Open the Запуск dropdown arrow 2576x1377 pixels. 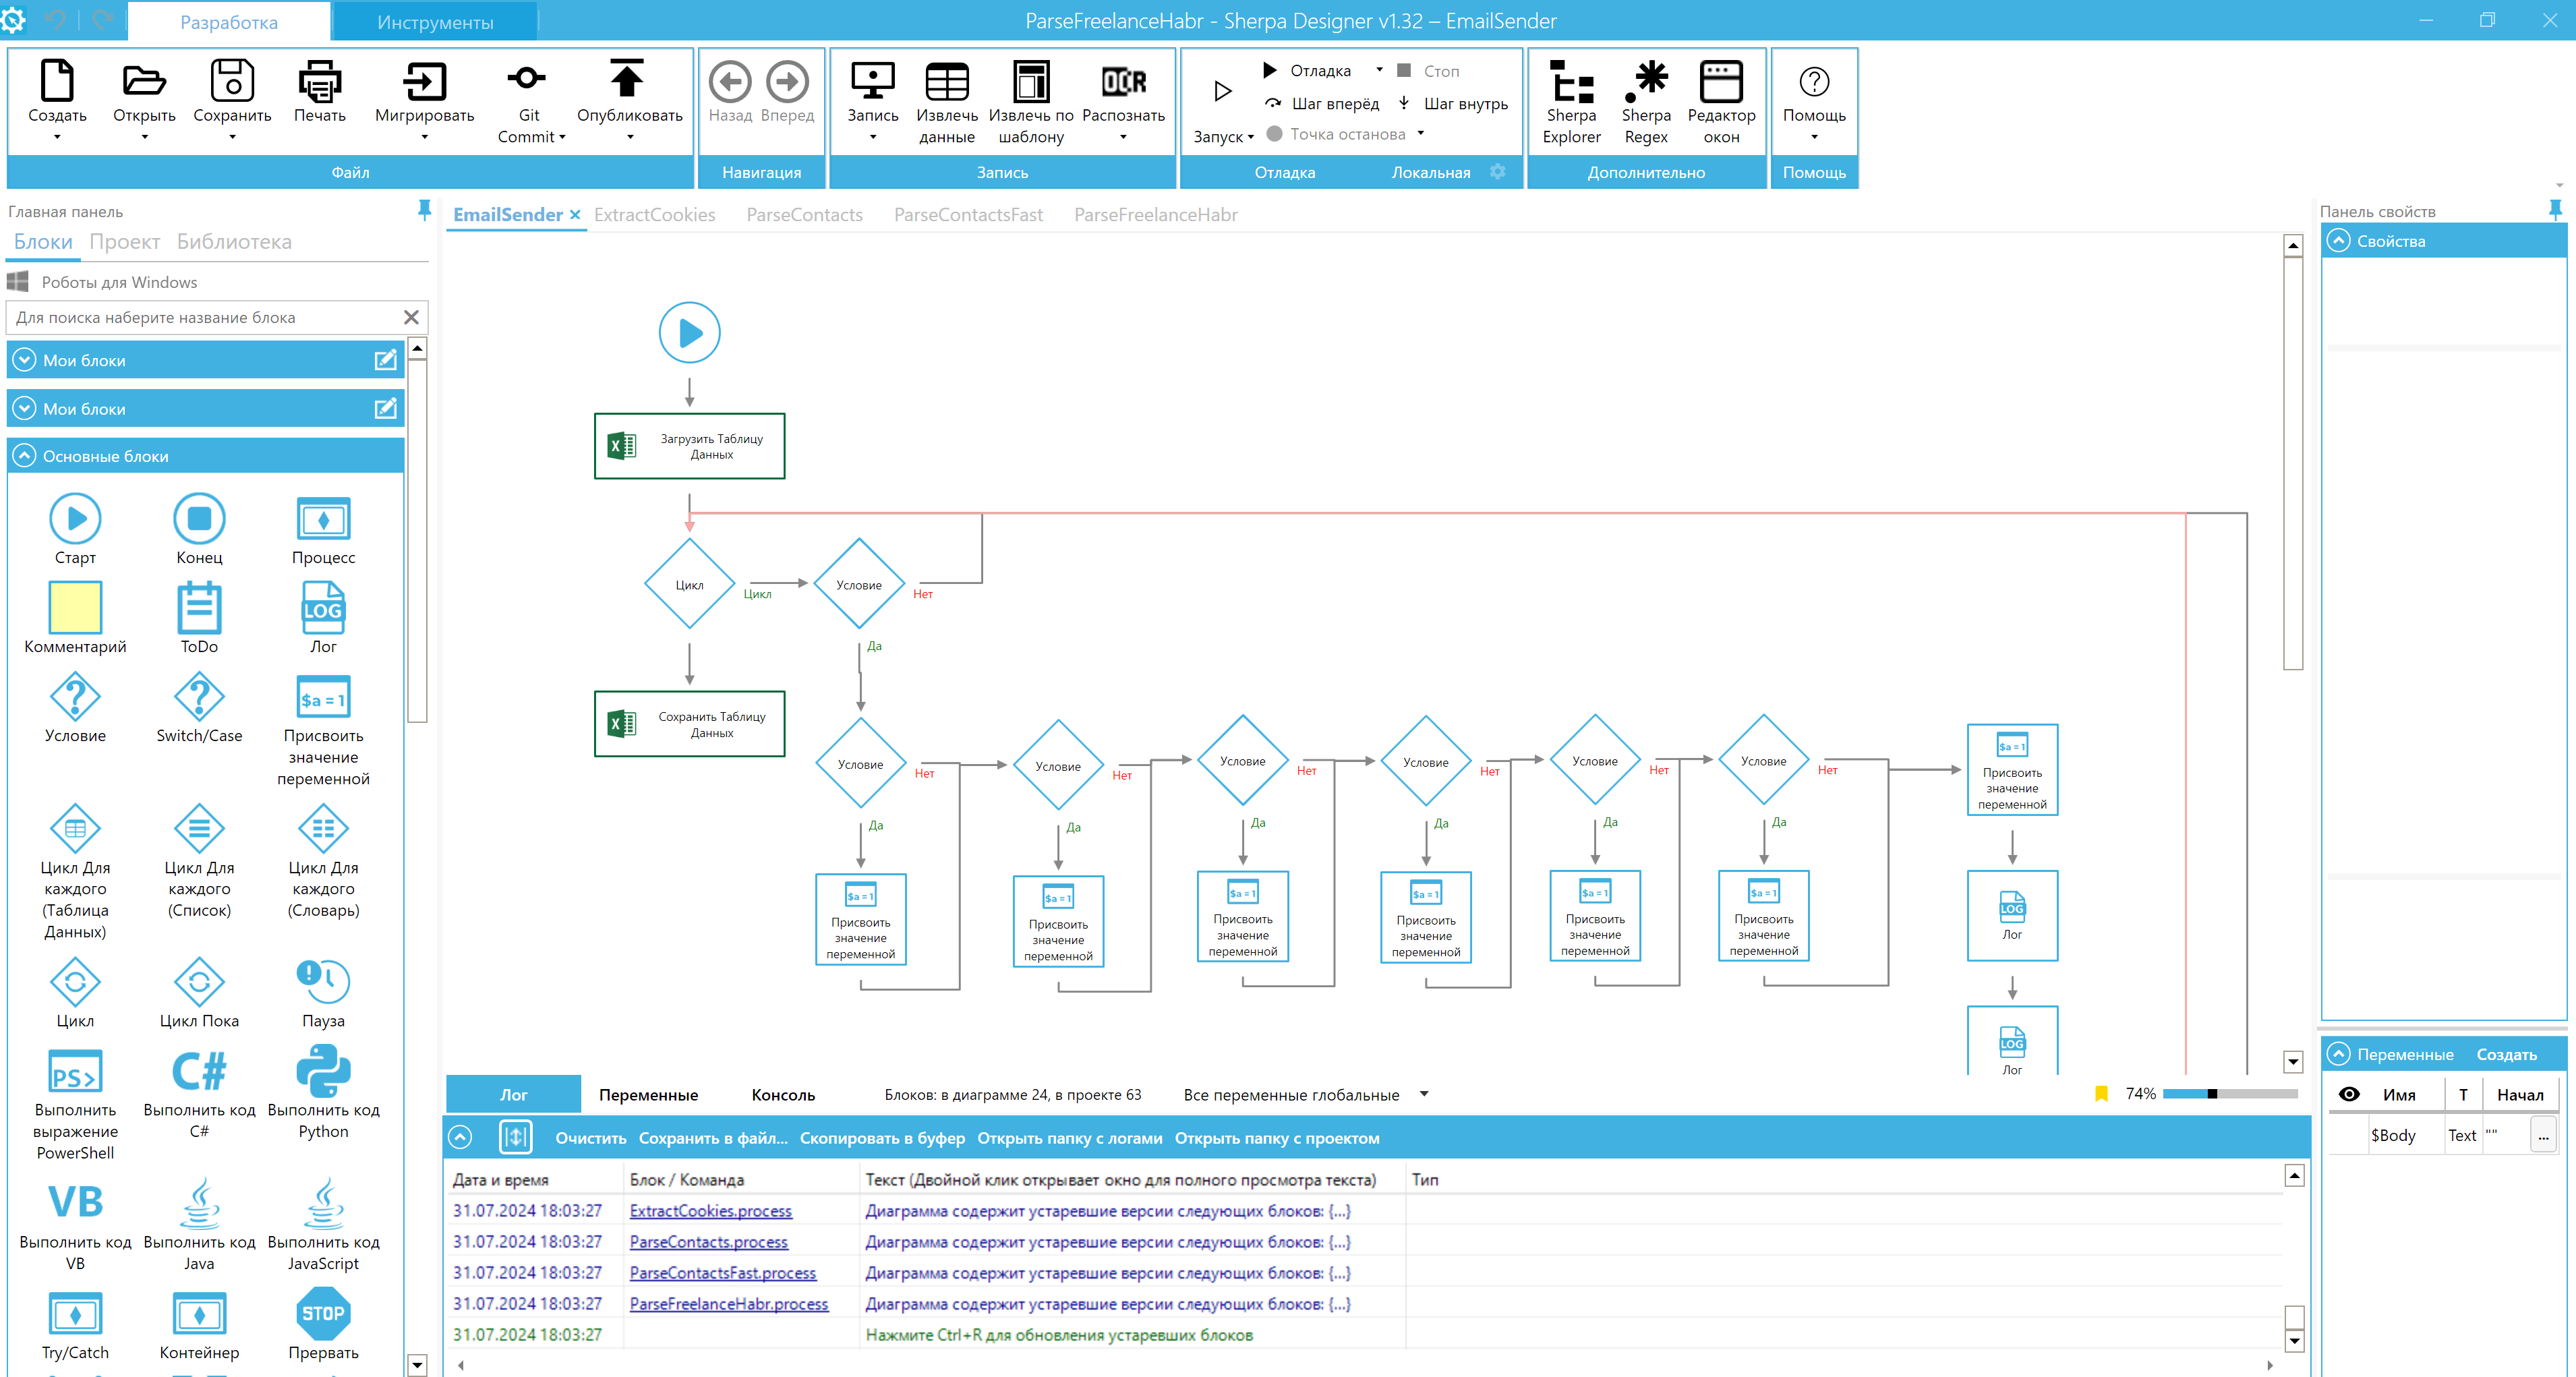pos(1250,137)
